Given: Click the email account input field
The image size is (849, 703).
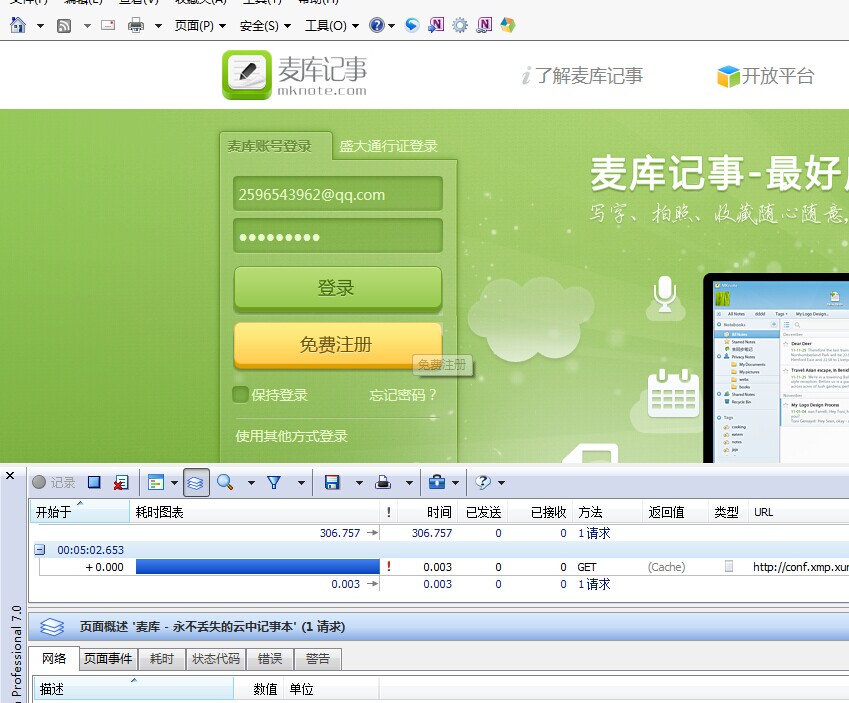Looking at the screenshot, I should (337, 194).
